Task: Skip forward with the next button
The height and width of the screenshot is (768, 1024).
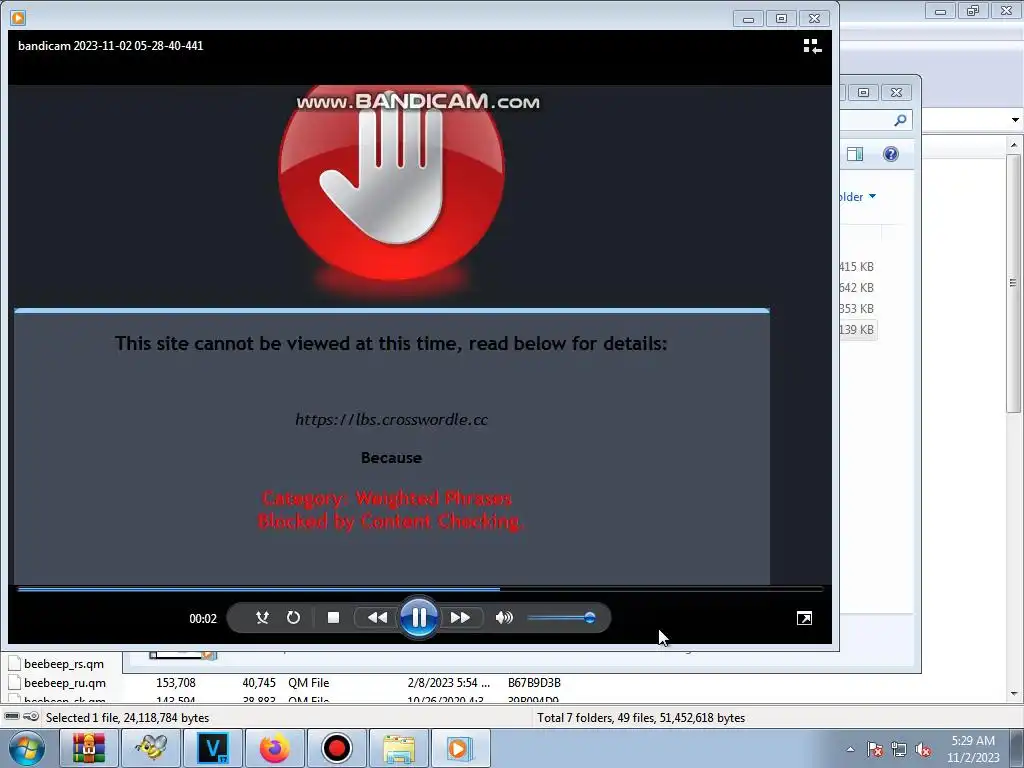Action: point(460,617)
